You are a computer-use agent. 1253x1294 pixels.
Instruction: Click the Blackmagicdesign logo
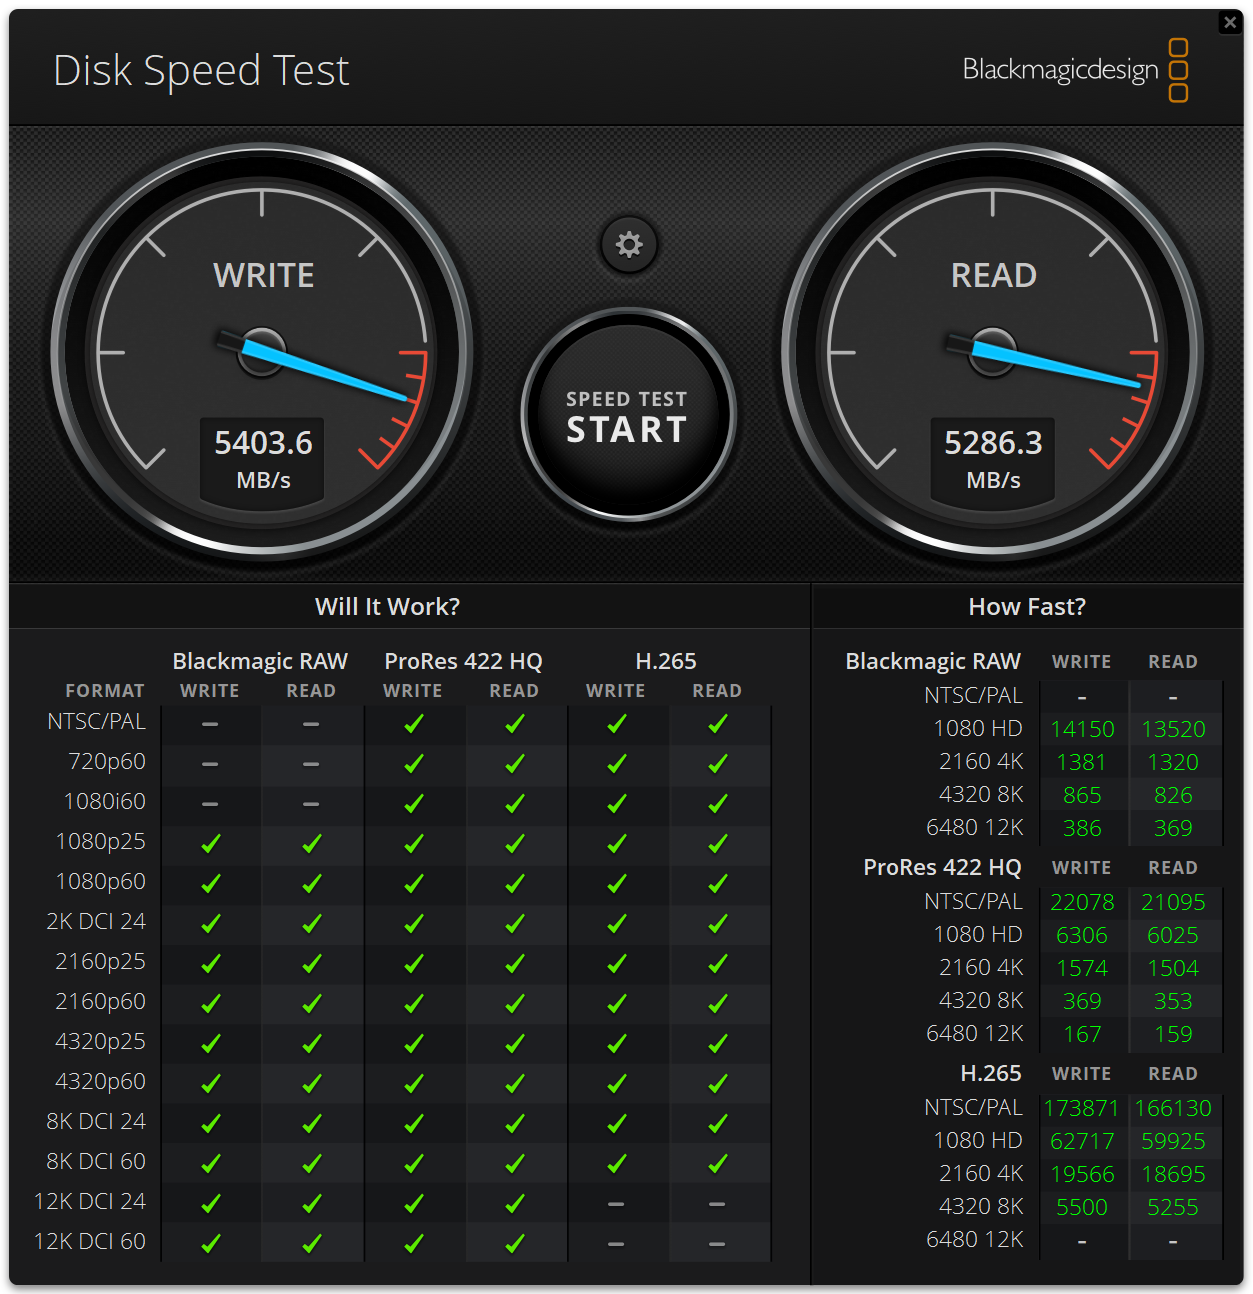coord(1075,70)
